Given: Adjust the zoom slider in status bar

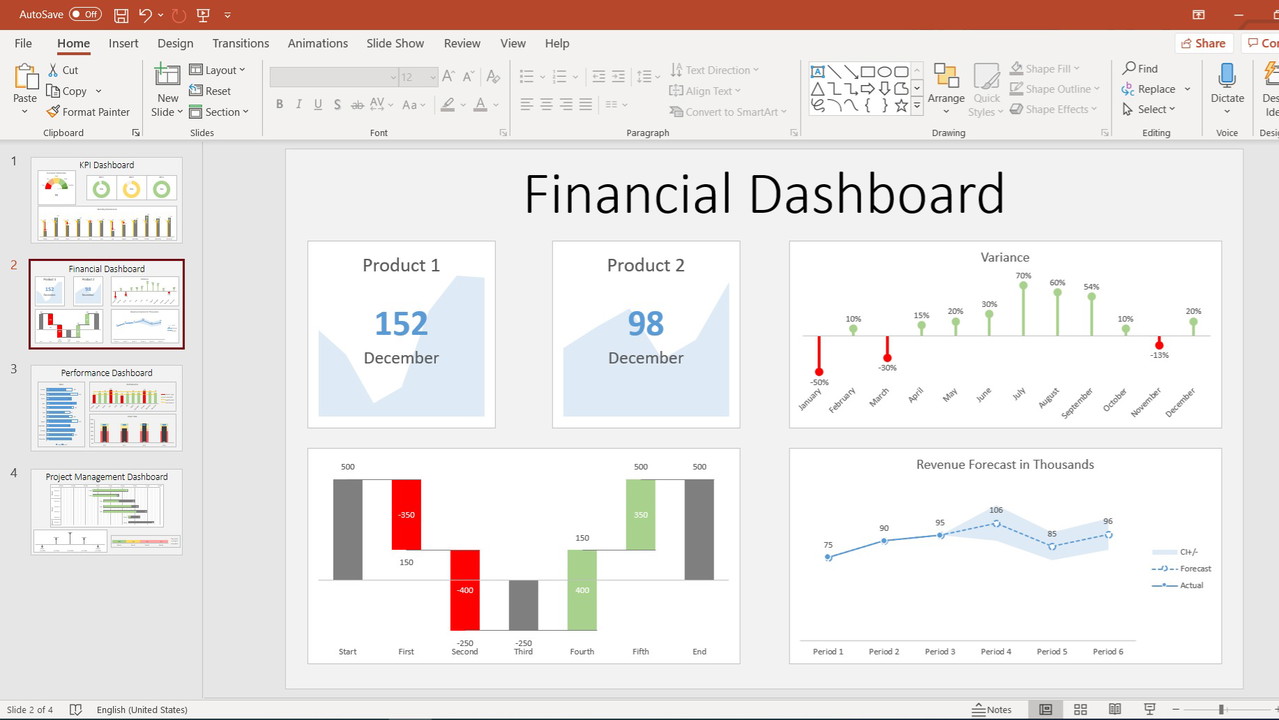Looking at the screenshot, I should coord(1220,710).
